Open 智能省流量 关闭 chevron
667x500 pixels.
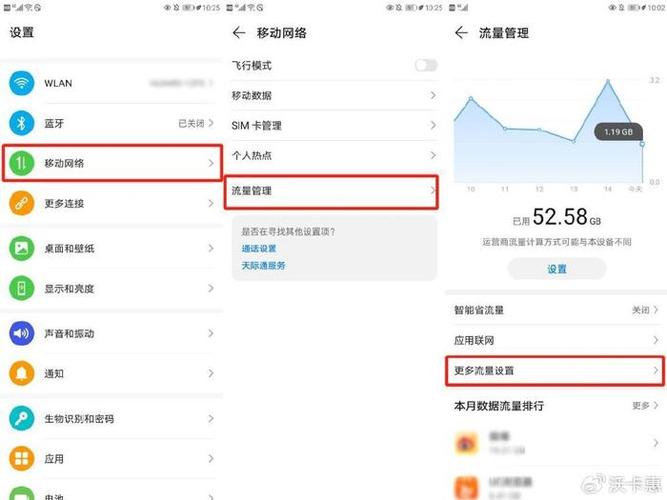pos(656,310)
